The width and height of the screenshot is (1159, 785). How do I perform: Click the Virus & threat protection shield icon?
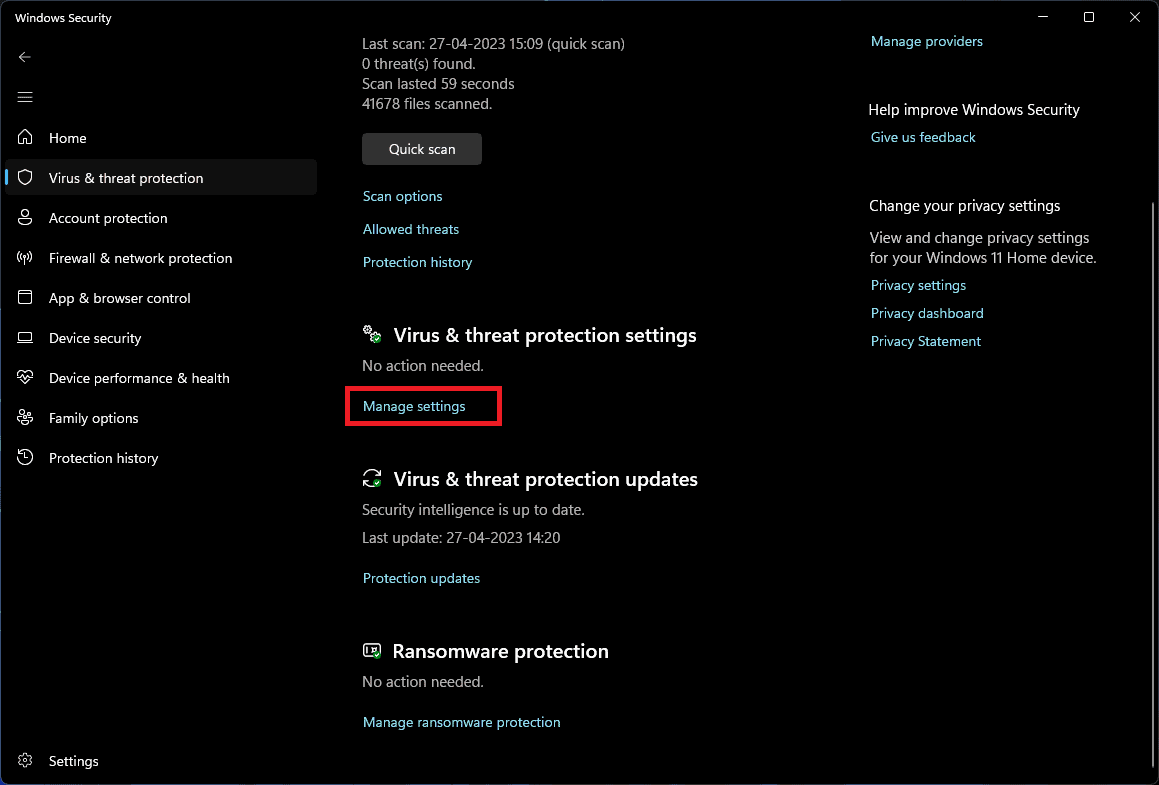(25, 177)
